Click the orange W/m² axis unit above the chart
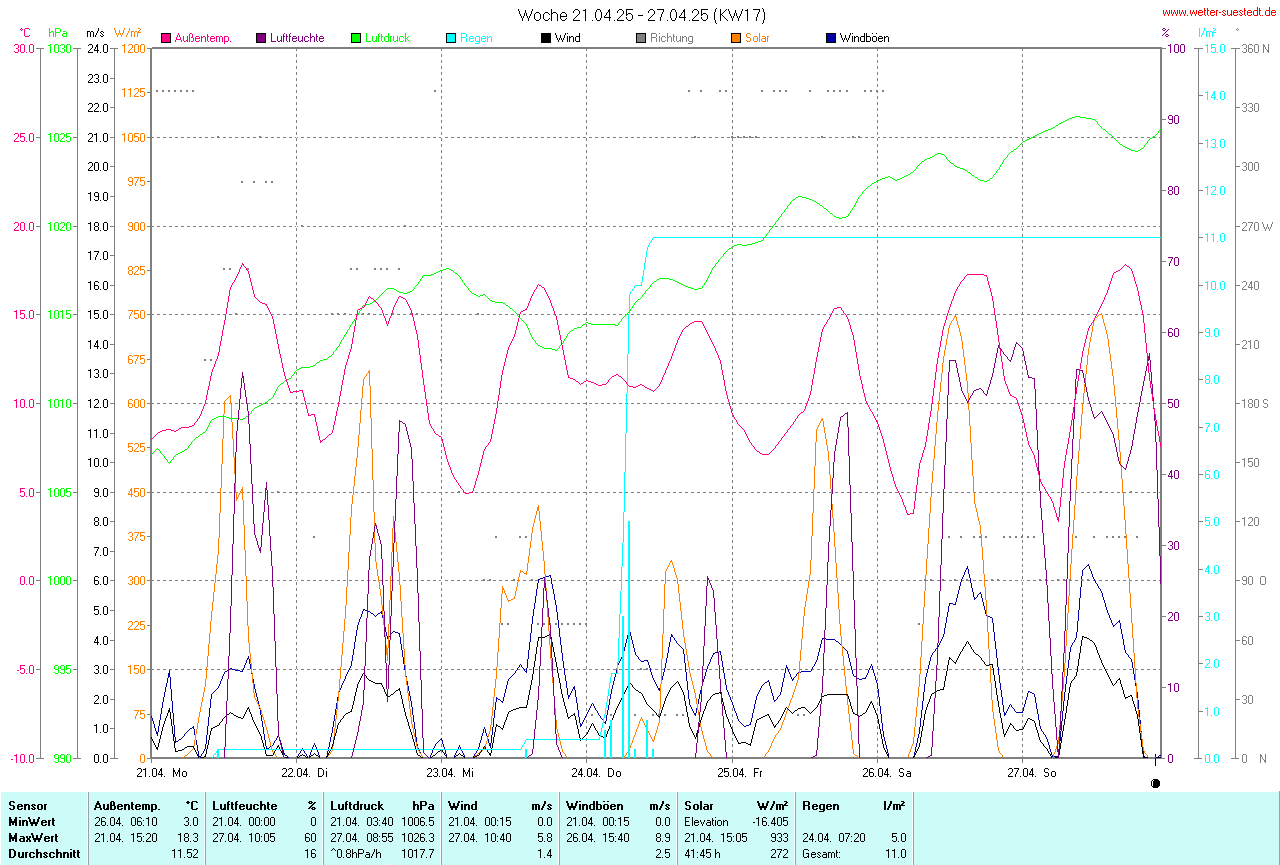This screenshot has width=1280, height=865. click(x=128, y=32)
